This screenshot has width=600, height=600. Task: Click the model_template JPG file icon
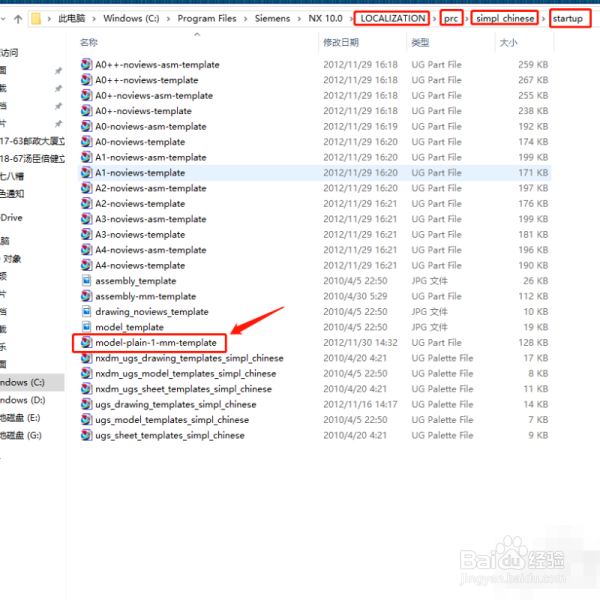click(86, 327)
